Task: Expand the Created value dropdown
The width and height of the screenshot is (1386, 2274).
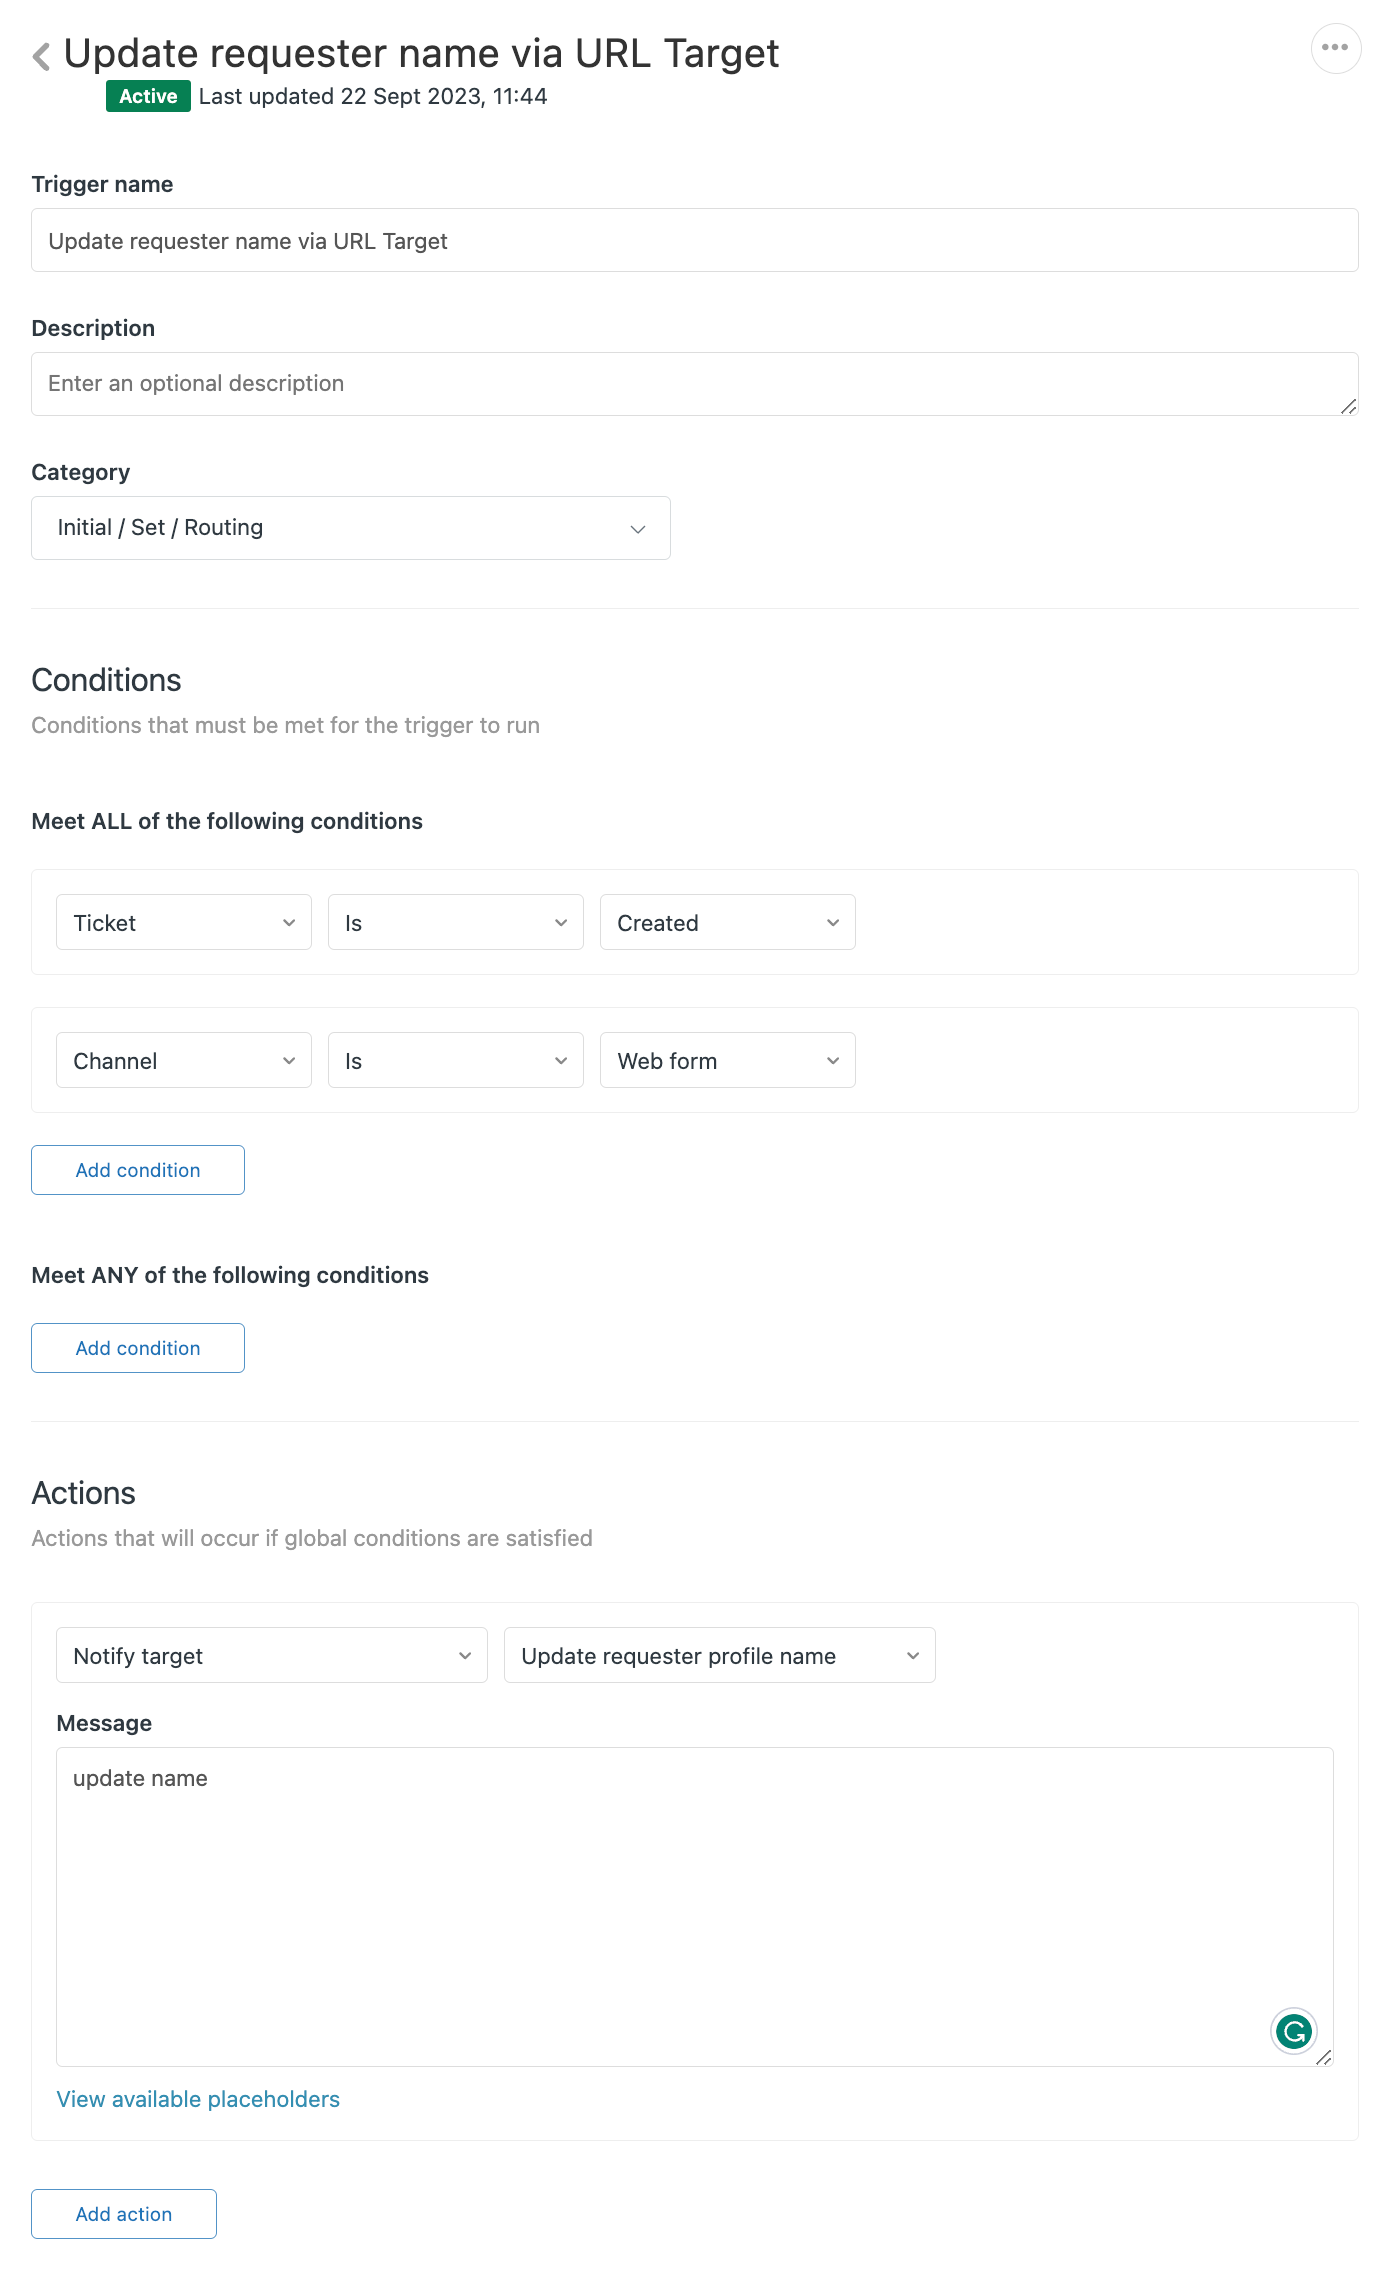Action: click(727, 922)
